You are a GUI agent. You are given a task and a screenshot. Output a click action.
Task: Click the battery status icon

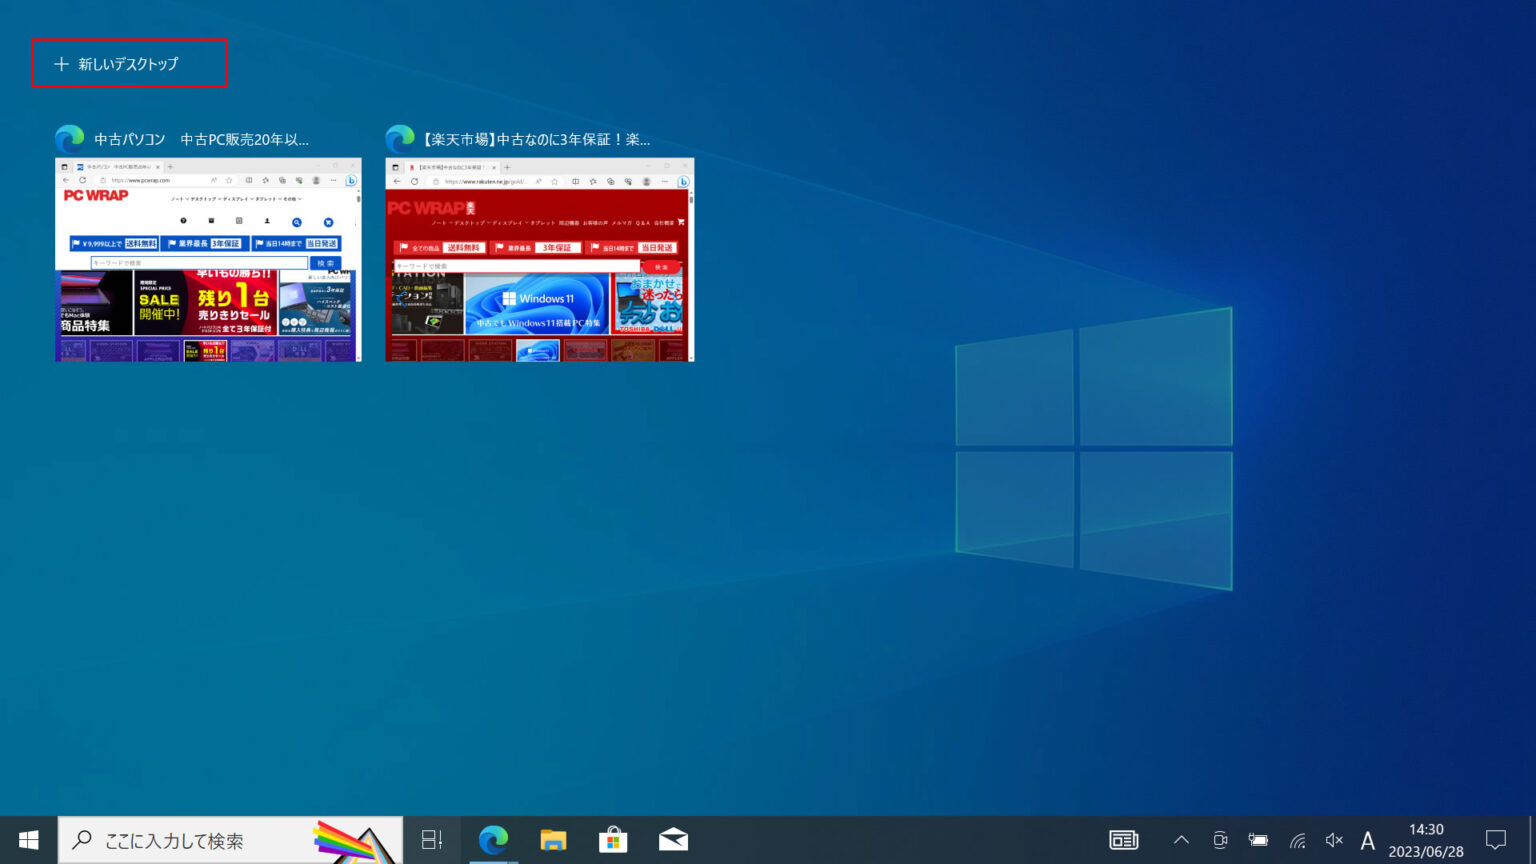1259,839
